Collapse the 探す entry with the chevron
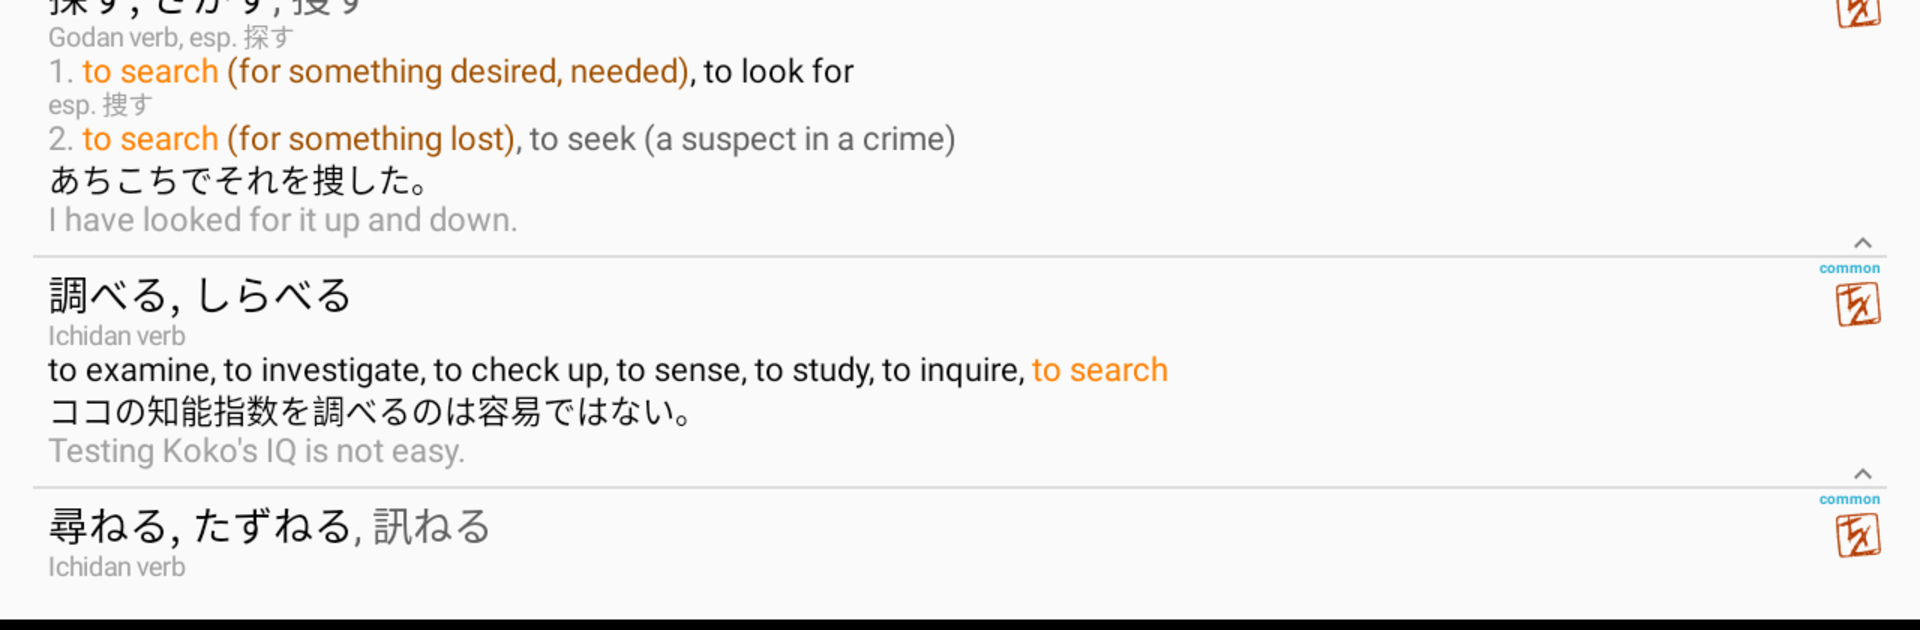This screenshot has width=1920, height=630. (x=1862, y=243)
